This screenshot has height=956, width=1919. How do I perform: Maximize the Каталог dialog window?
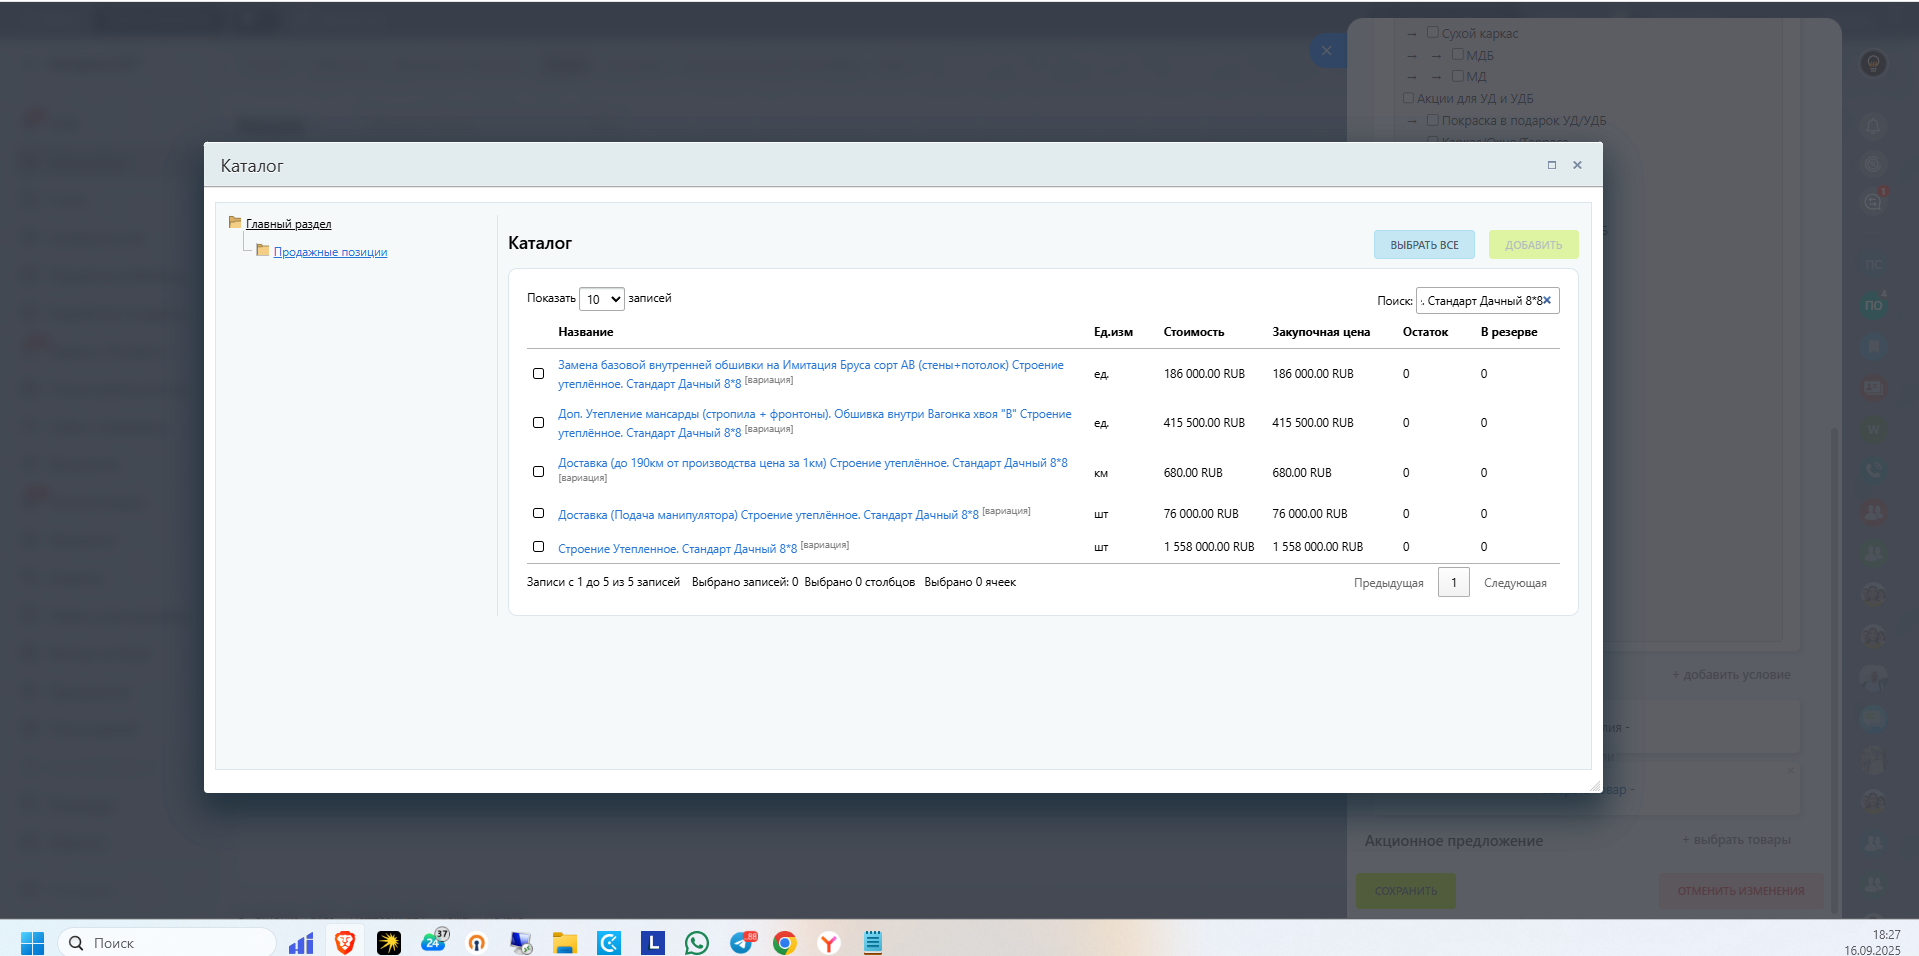(1552, 165)
